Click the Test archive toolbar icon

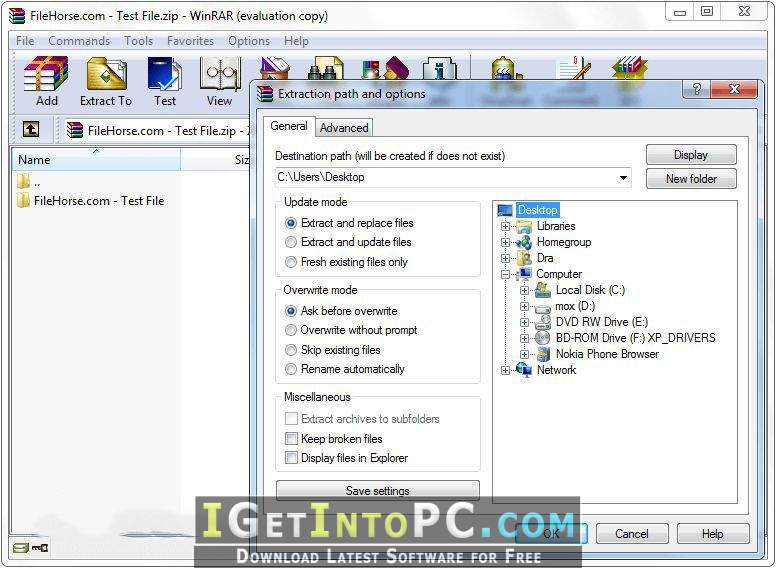click(x=165, y=74)
